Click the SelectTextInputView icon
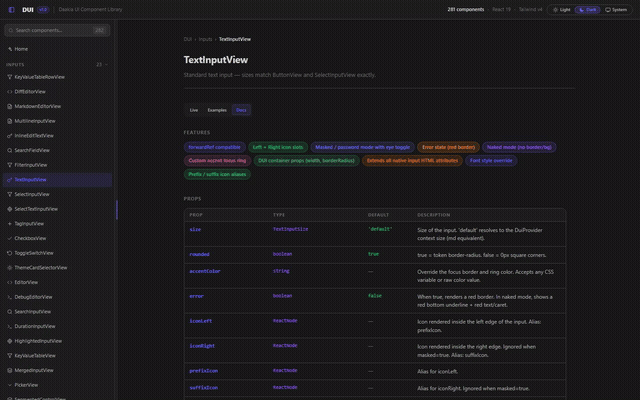Image resolution: width=640 pixels, height=400 pixels. click(10, 209)
